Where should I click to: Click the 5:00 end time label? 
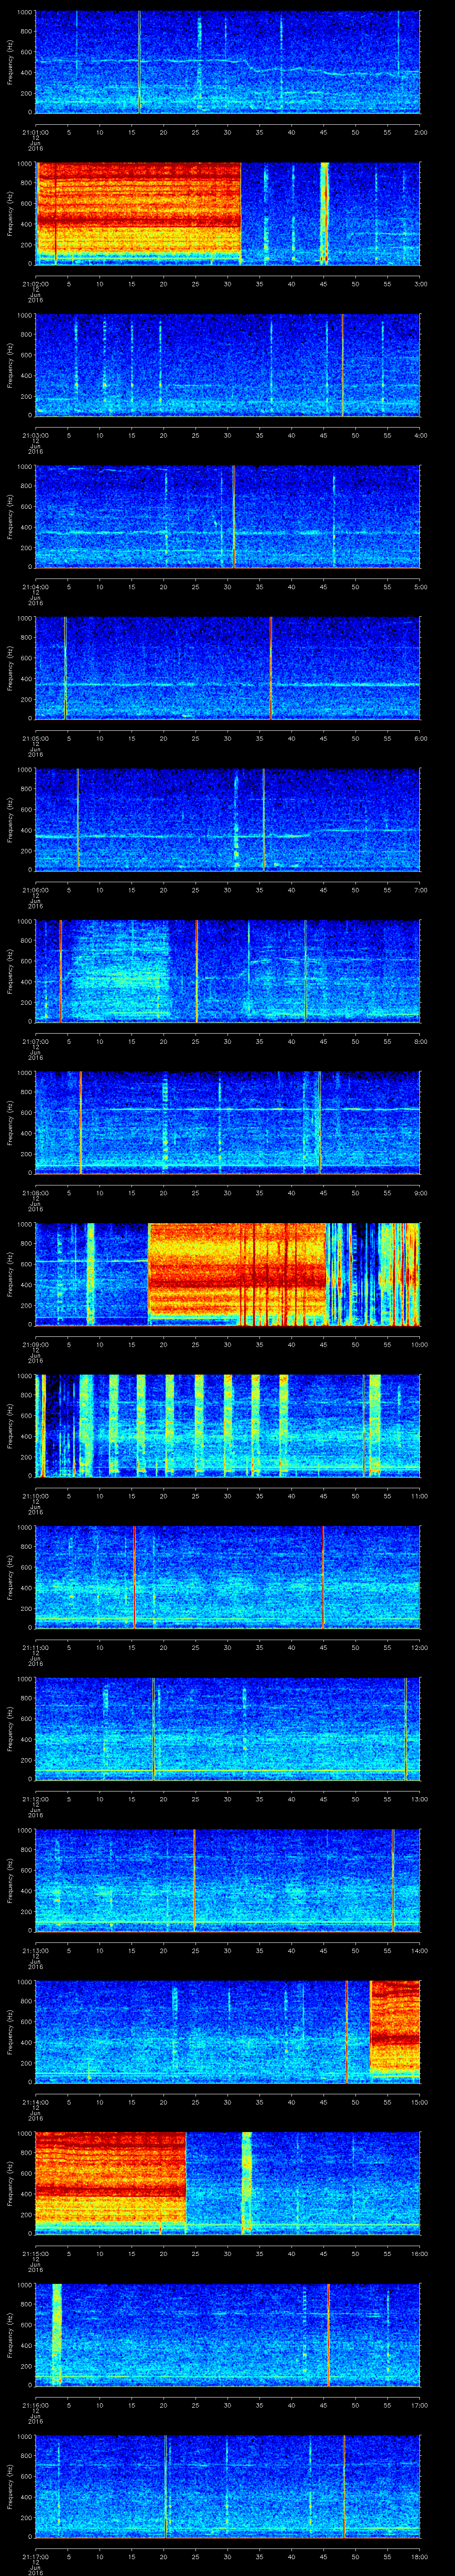[x=420, y=586]
